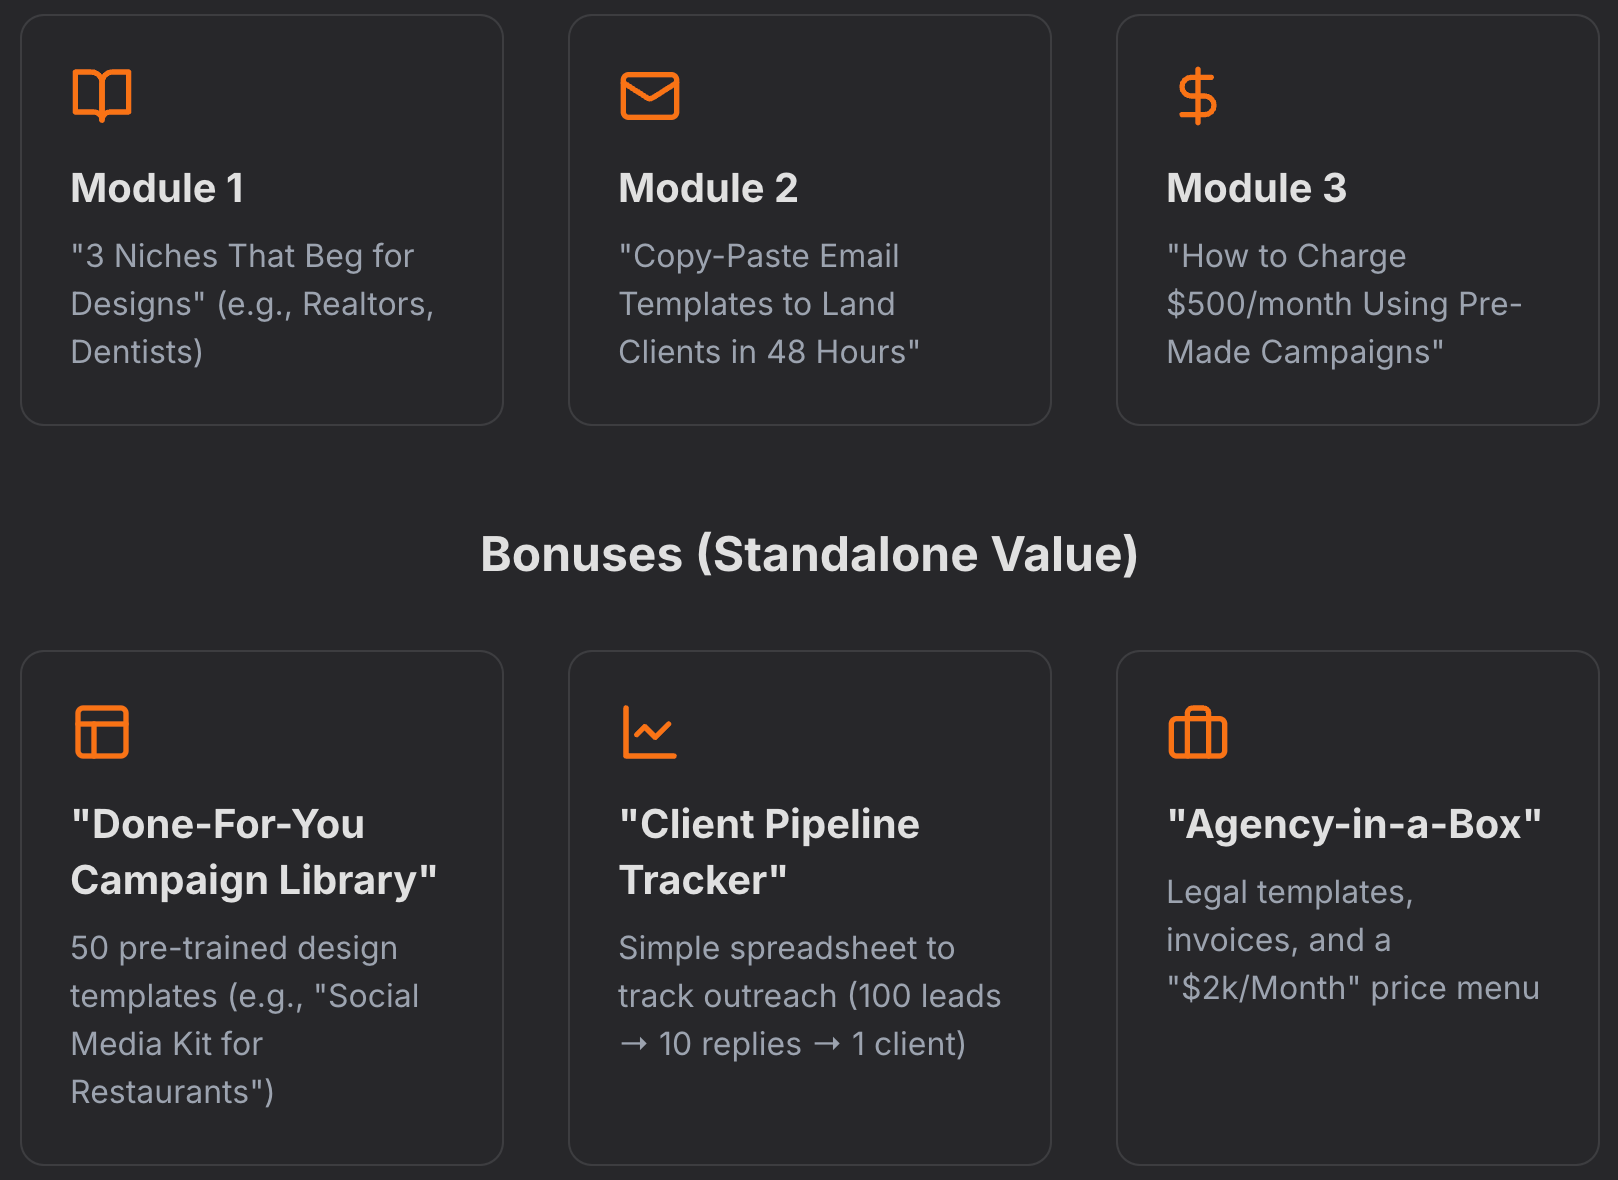This screenshot has height=1180, width=1618.
Task: Click the open book icon
Action: pyautogui.click(x=102, y=96)
